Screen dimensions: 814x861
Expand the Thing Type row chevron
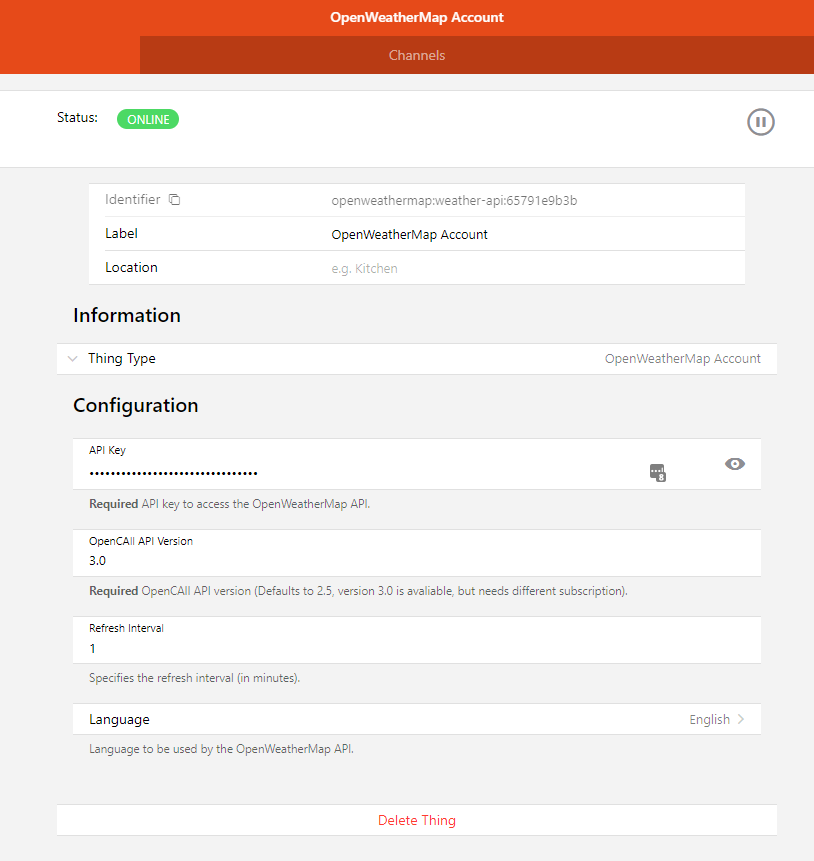click(73, 359)
